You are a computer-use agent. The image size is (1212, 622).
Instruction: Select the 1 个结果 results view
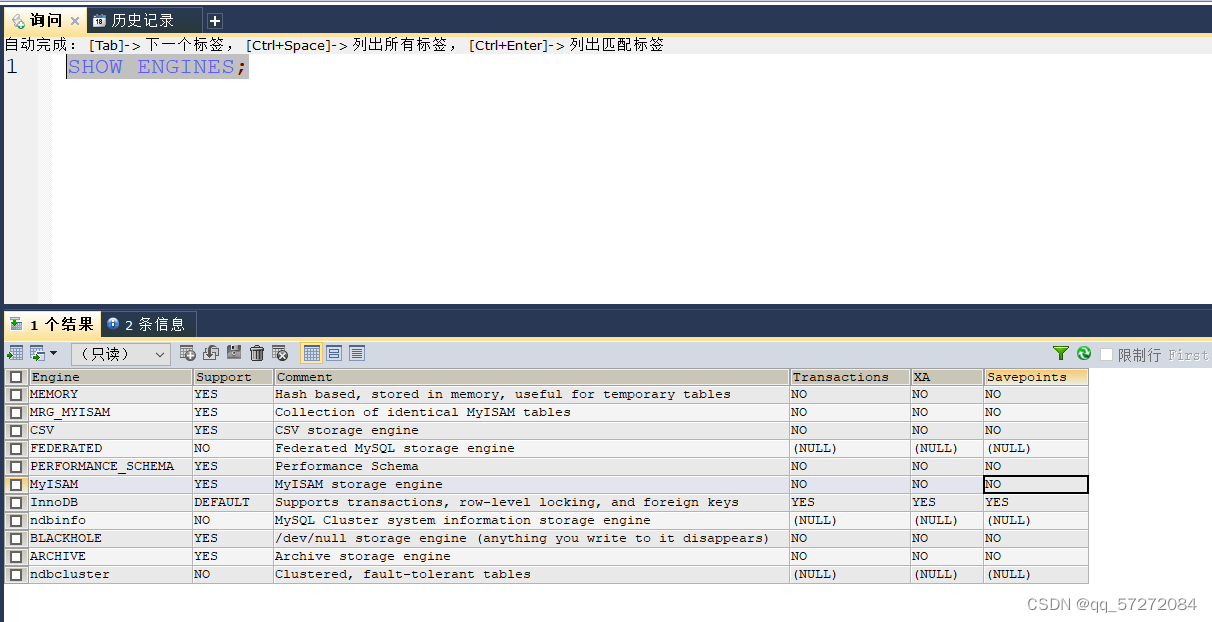point(52,323)
